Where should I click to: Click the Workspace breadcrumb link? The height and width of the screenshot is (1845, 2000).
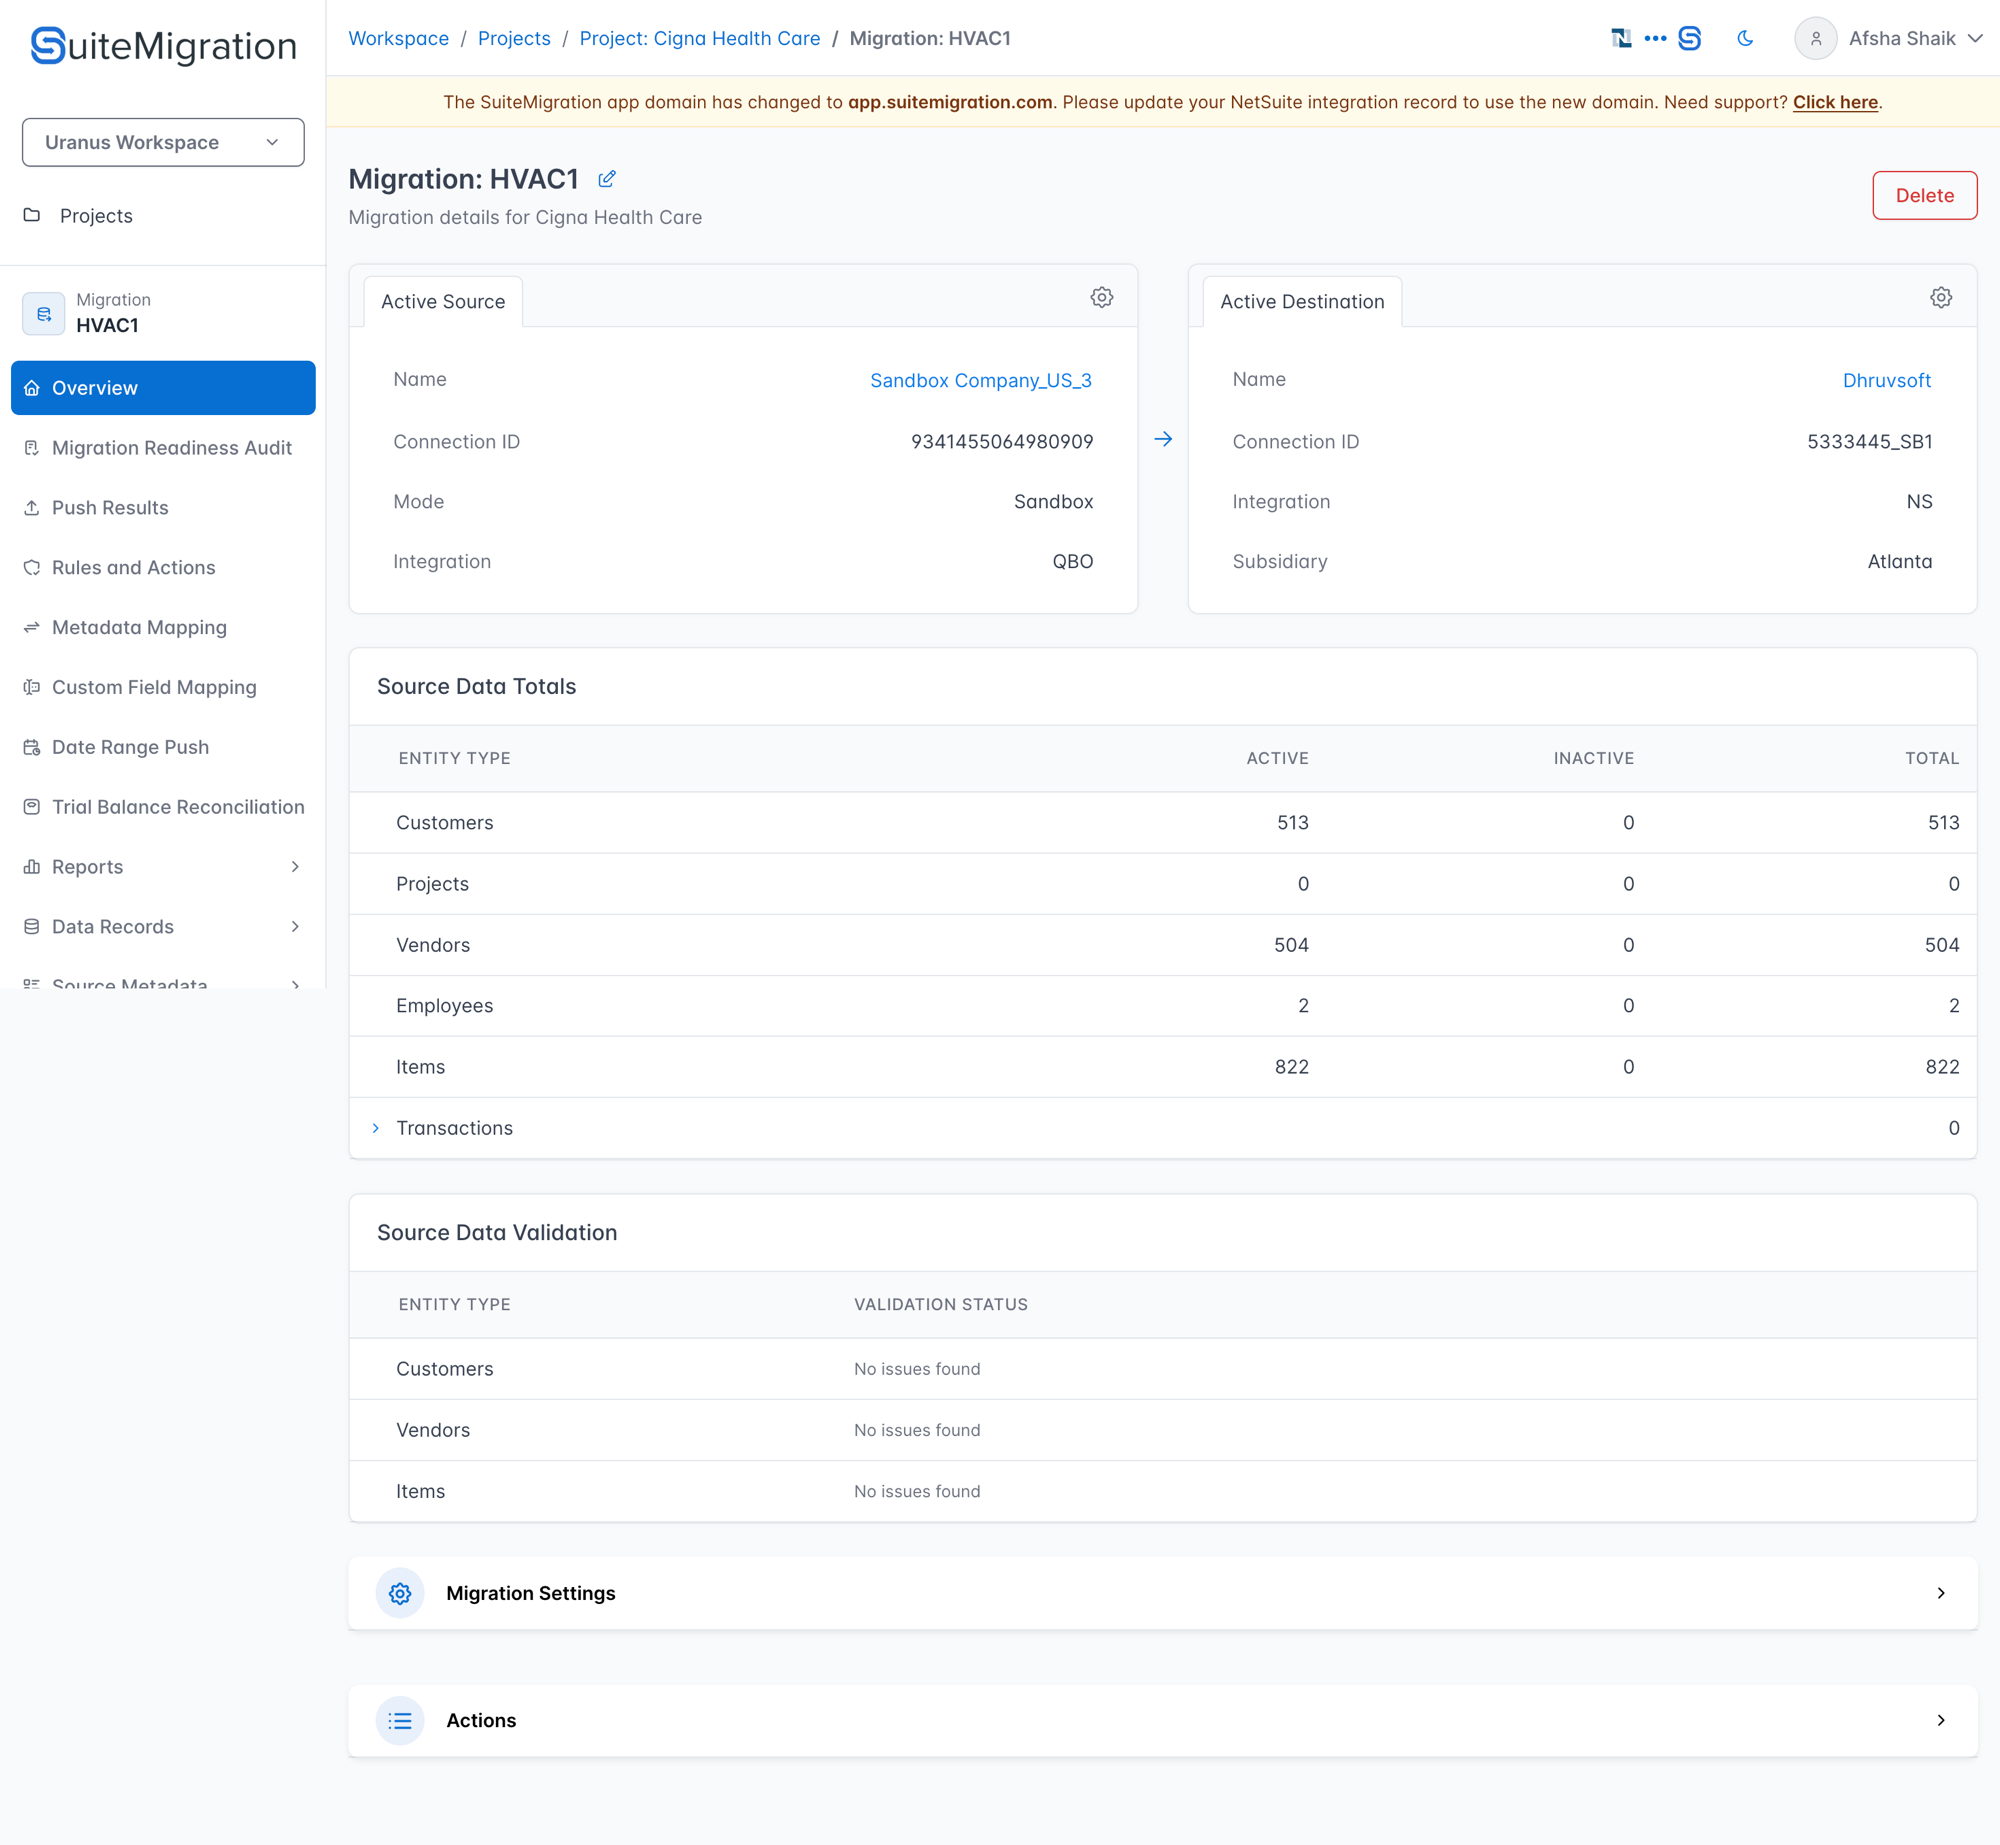[398, 38]
